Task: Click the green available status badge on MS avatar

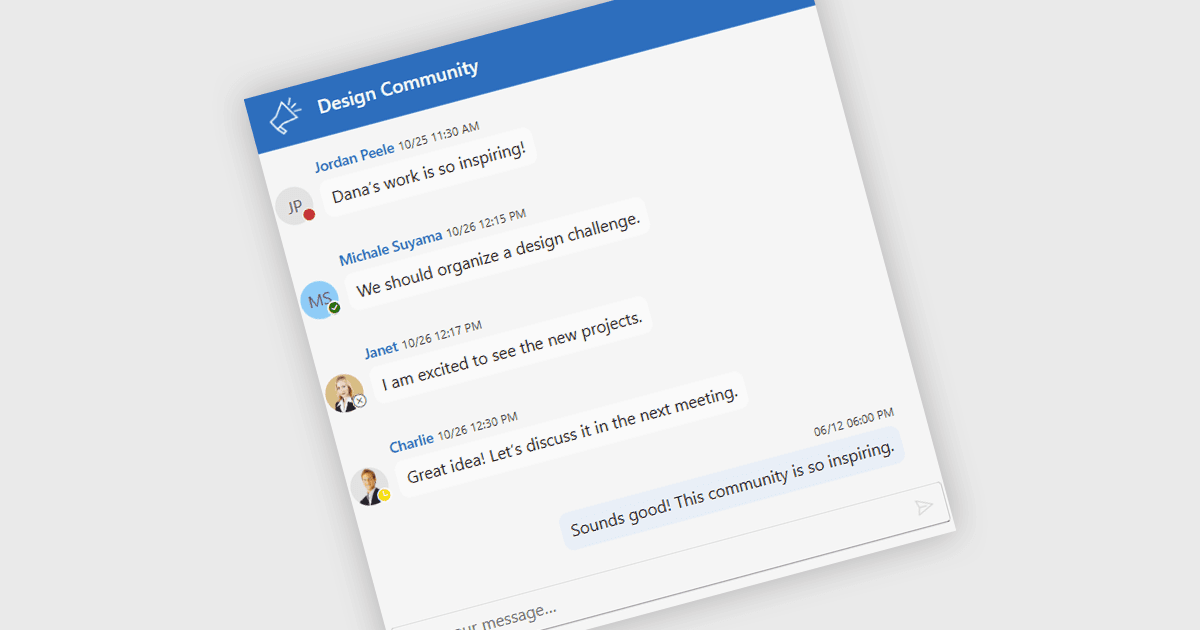Action: pyautogui.click(x=334, y=308)
